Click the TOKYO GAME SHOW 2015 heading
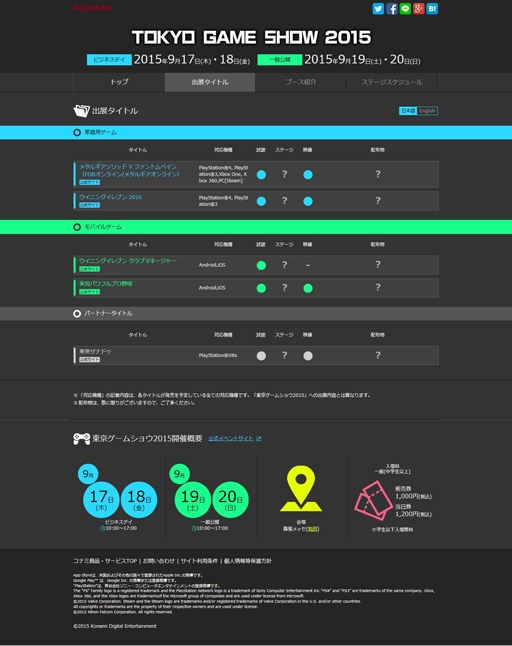The image size is (512, 646). coord(252,37)
